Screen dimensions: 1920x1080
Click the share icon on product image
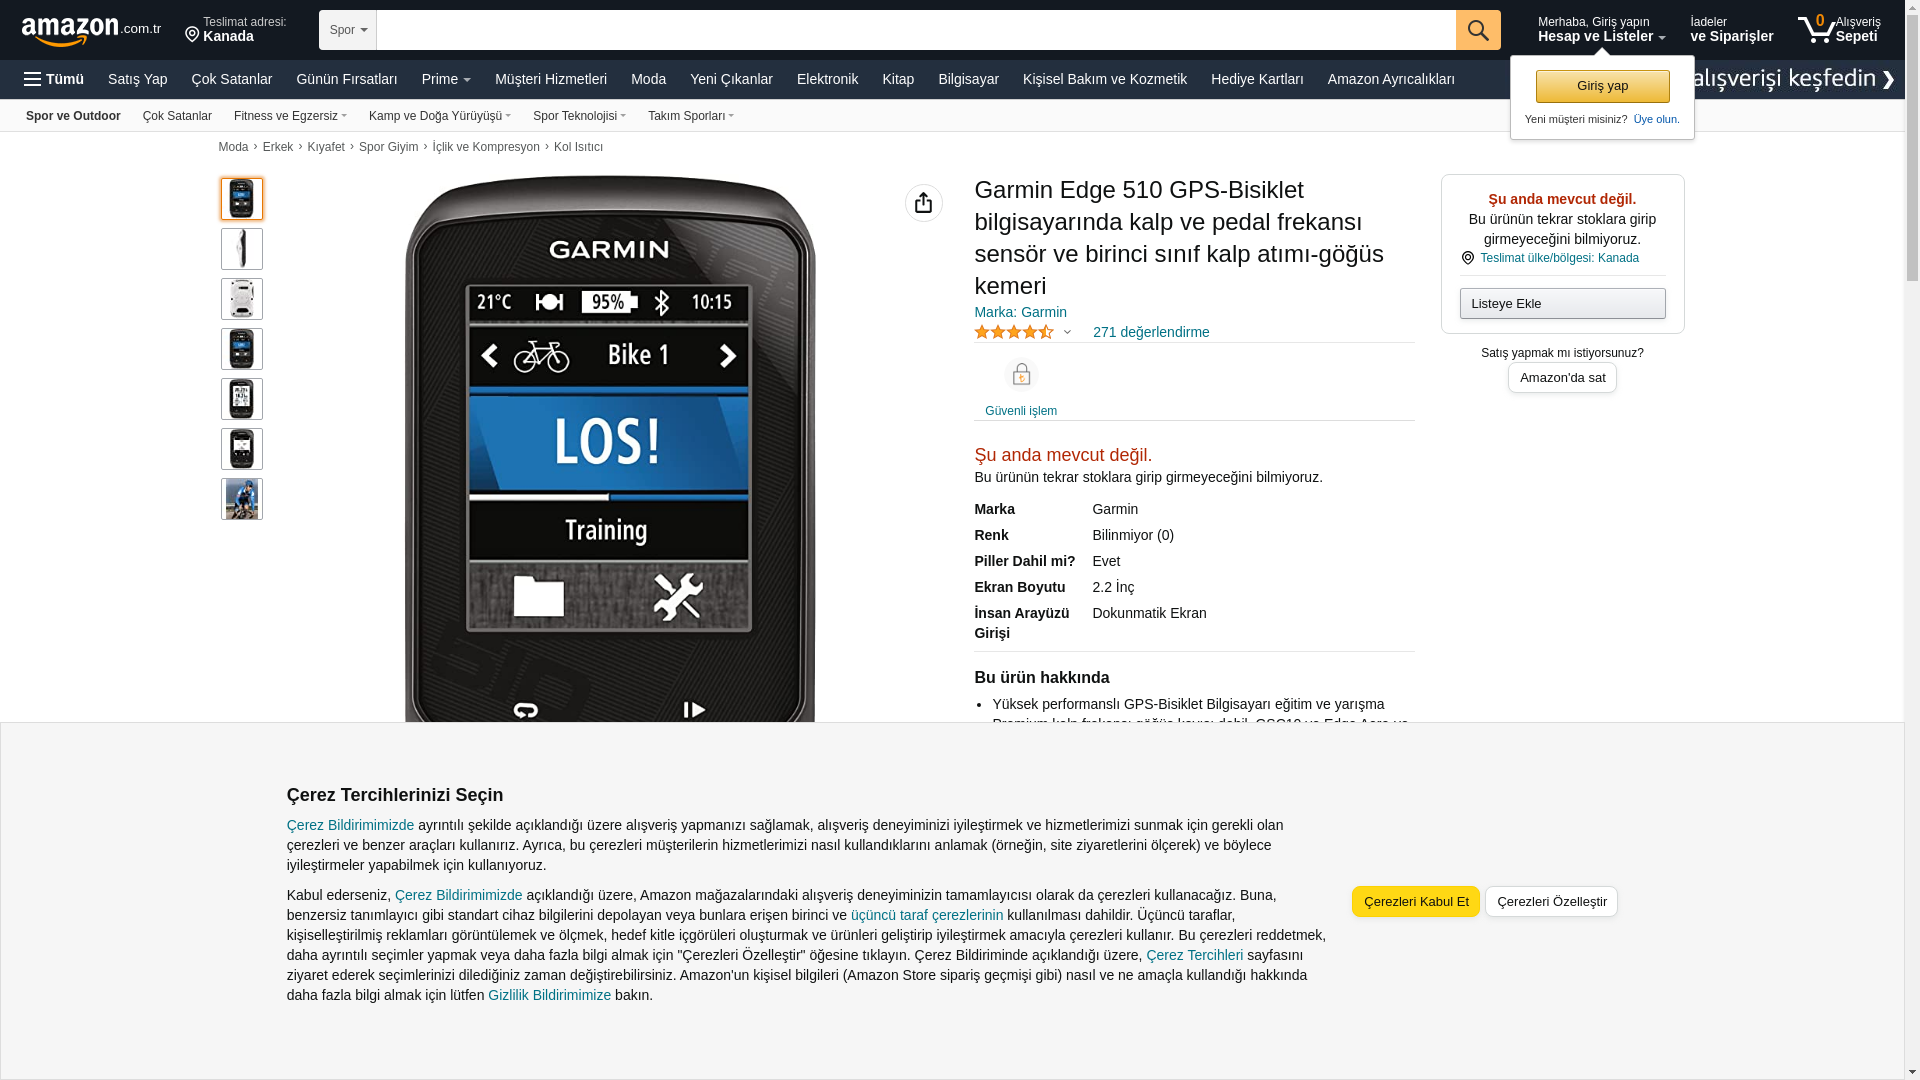923,203
